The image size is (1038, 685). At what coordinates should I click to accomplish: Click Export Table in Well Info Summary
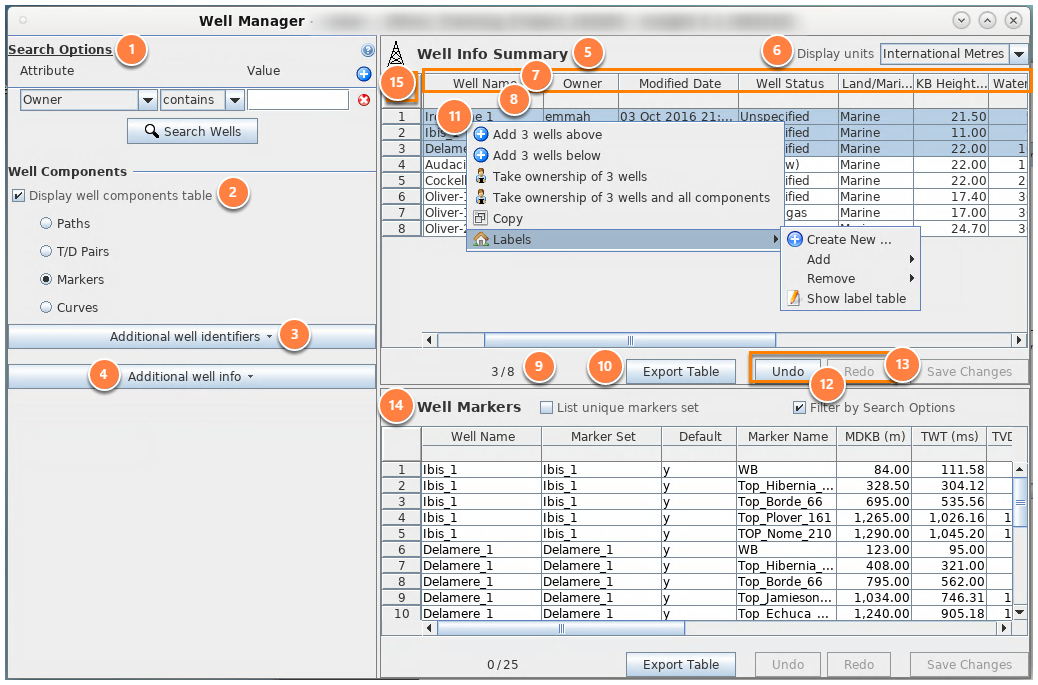[681, 371]
